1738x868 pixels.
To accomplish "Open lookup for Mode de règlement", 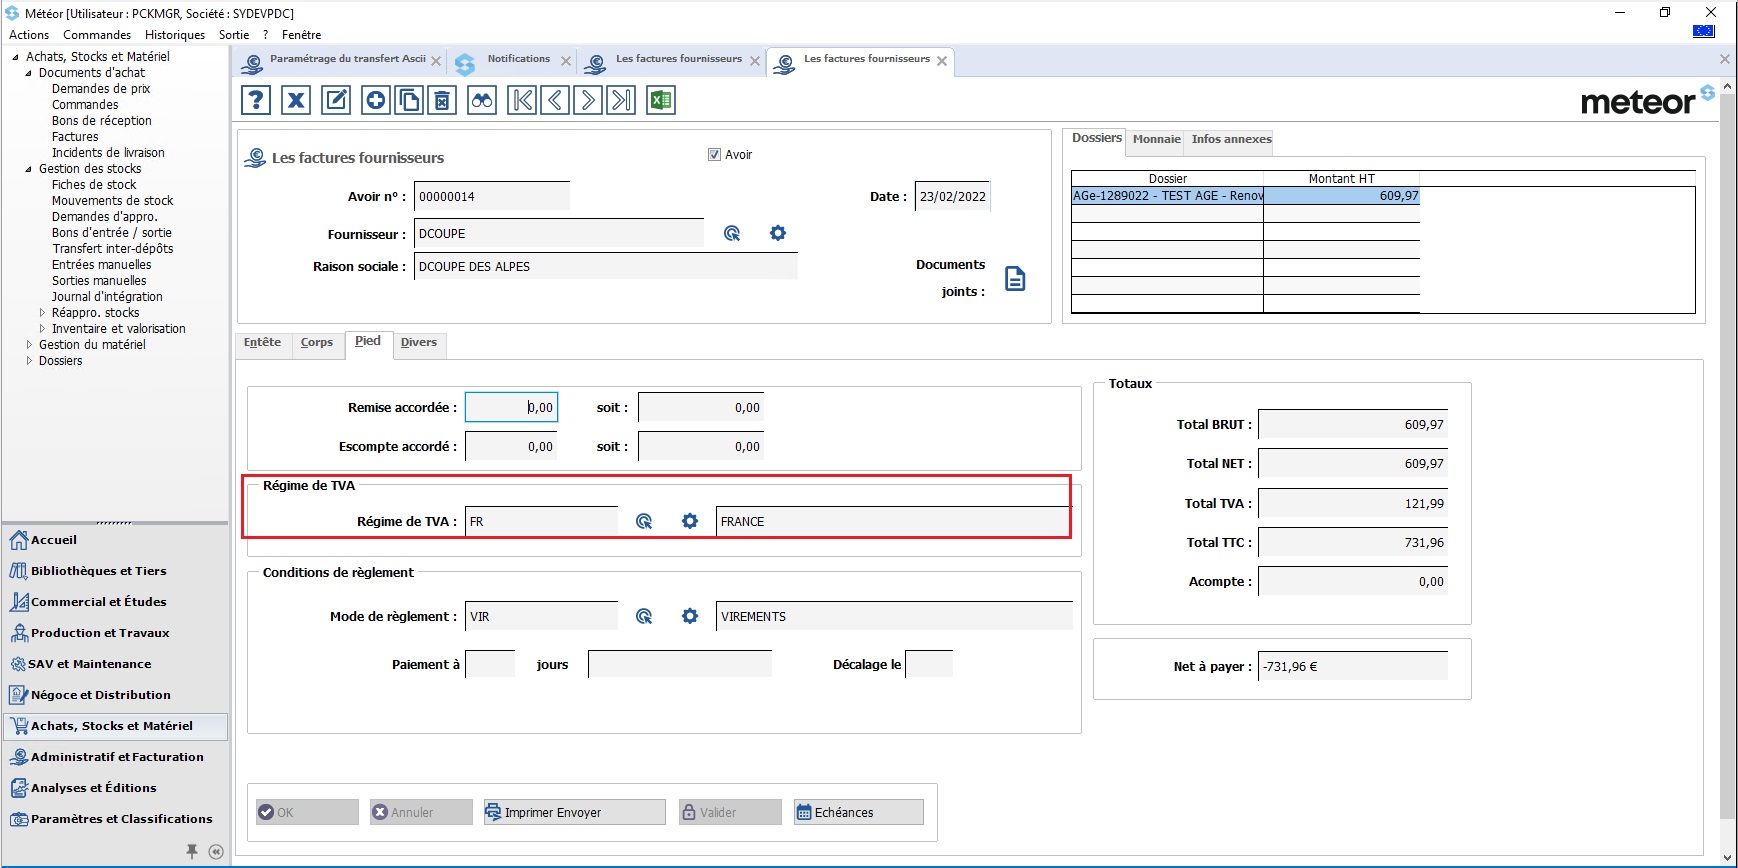I will click(644, 617).
